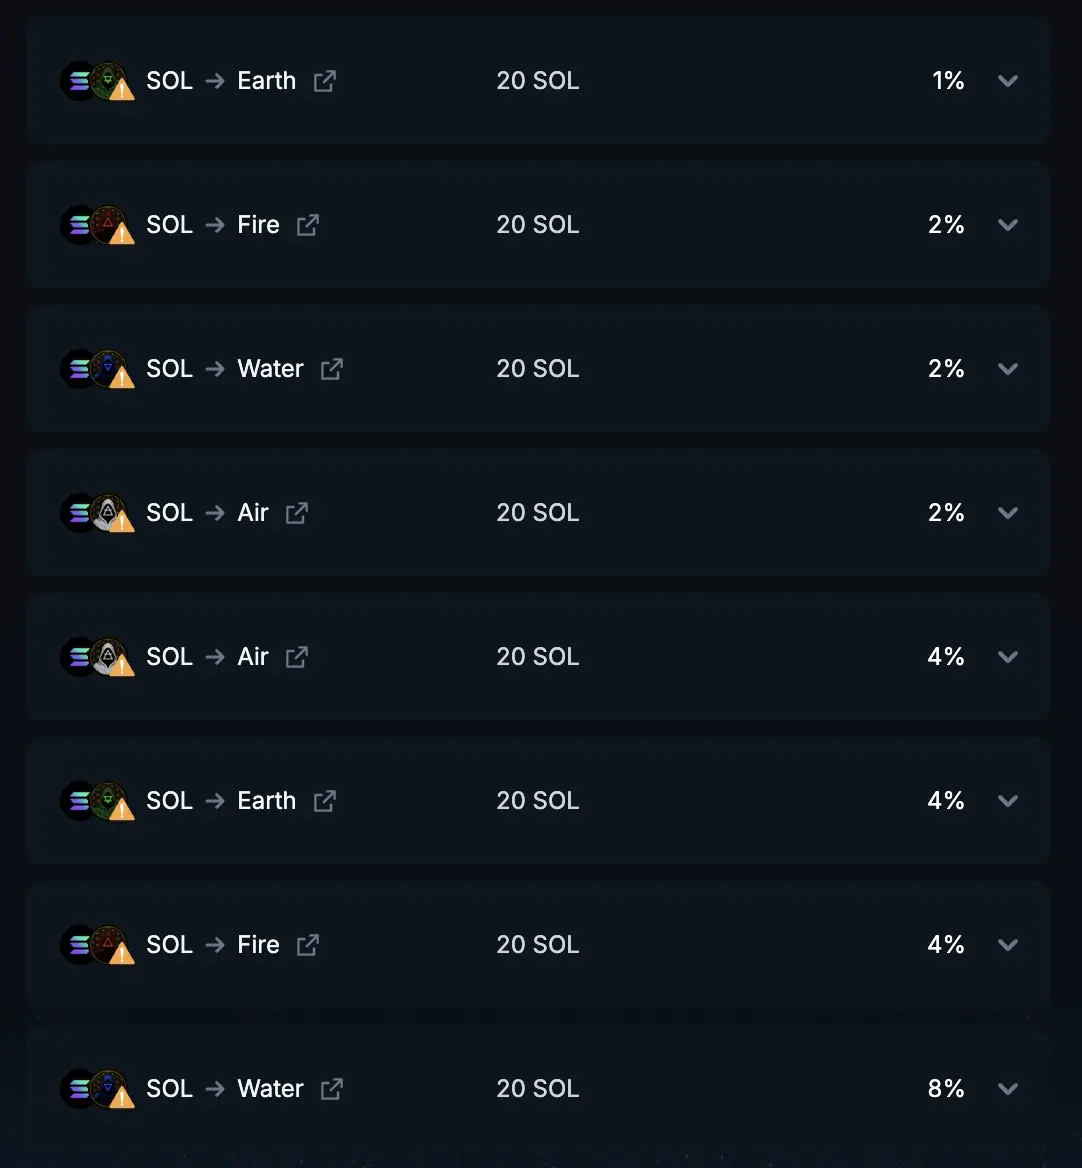
Task: Open external link for SOL to Fire 2% row
Action: click(x=308, y=225)
